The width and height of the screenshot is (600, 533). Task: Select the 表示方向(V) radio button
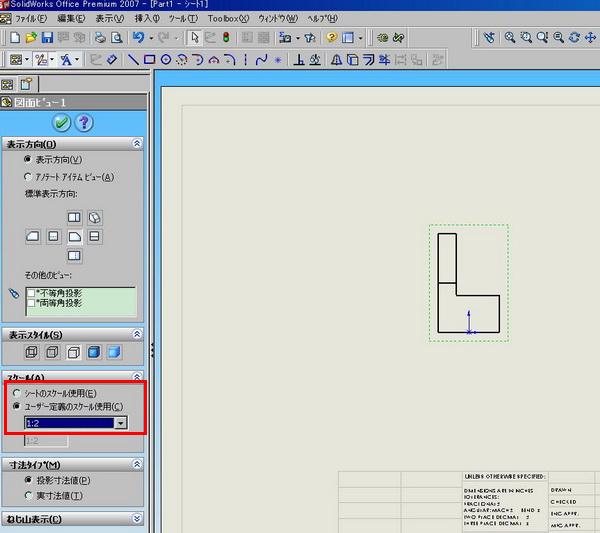(x=28, y=159)
